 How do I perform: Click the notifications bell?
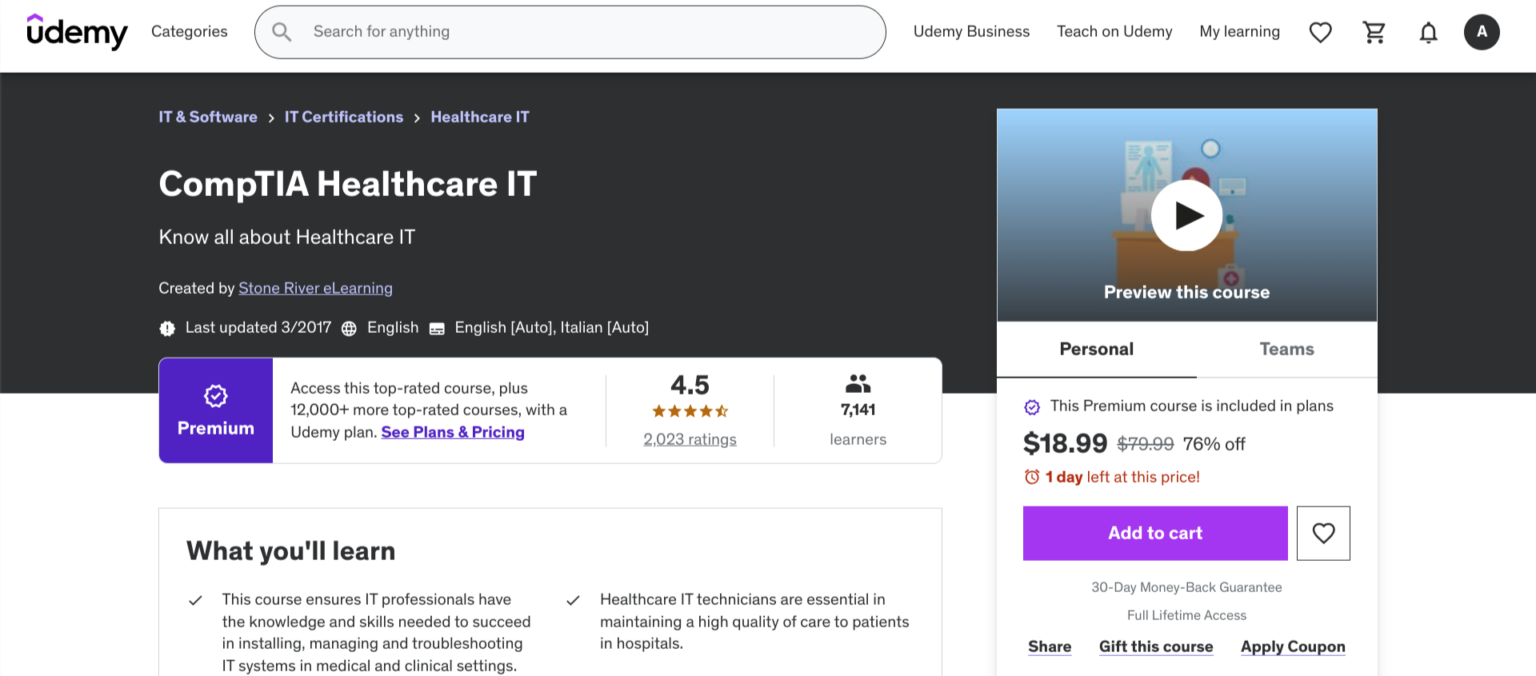point(1428,31)
